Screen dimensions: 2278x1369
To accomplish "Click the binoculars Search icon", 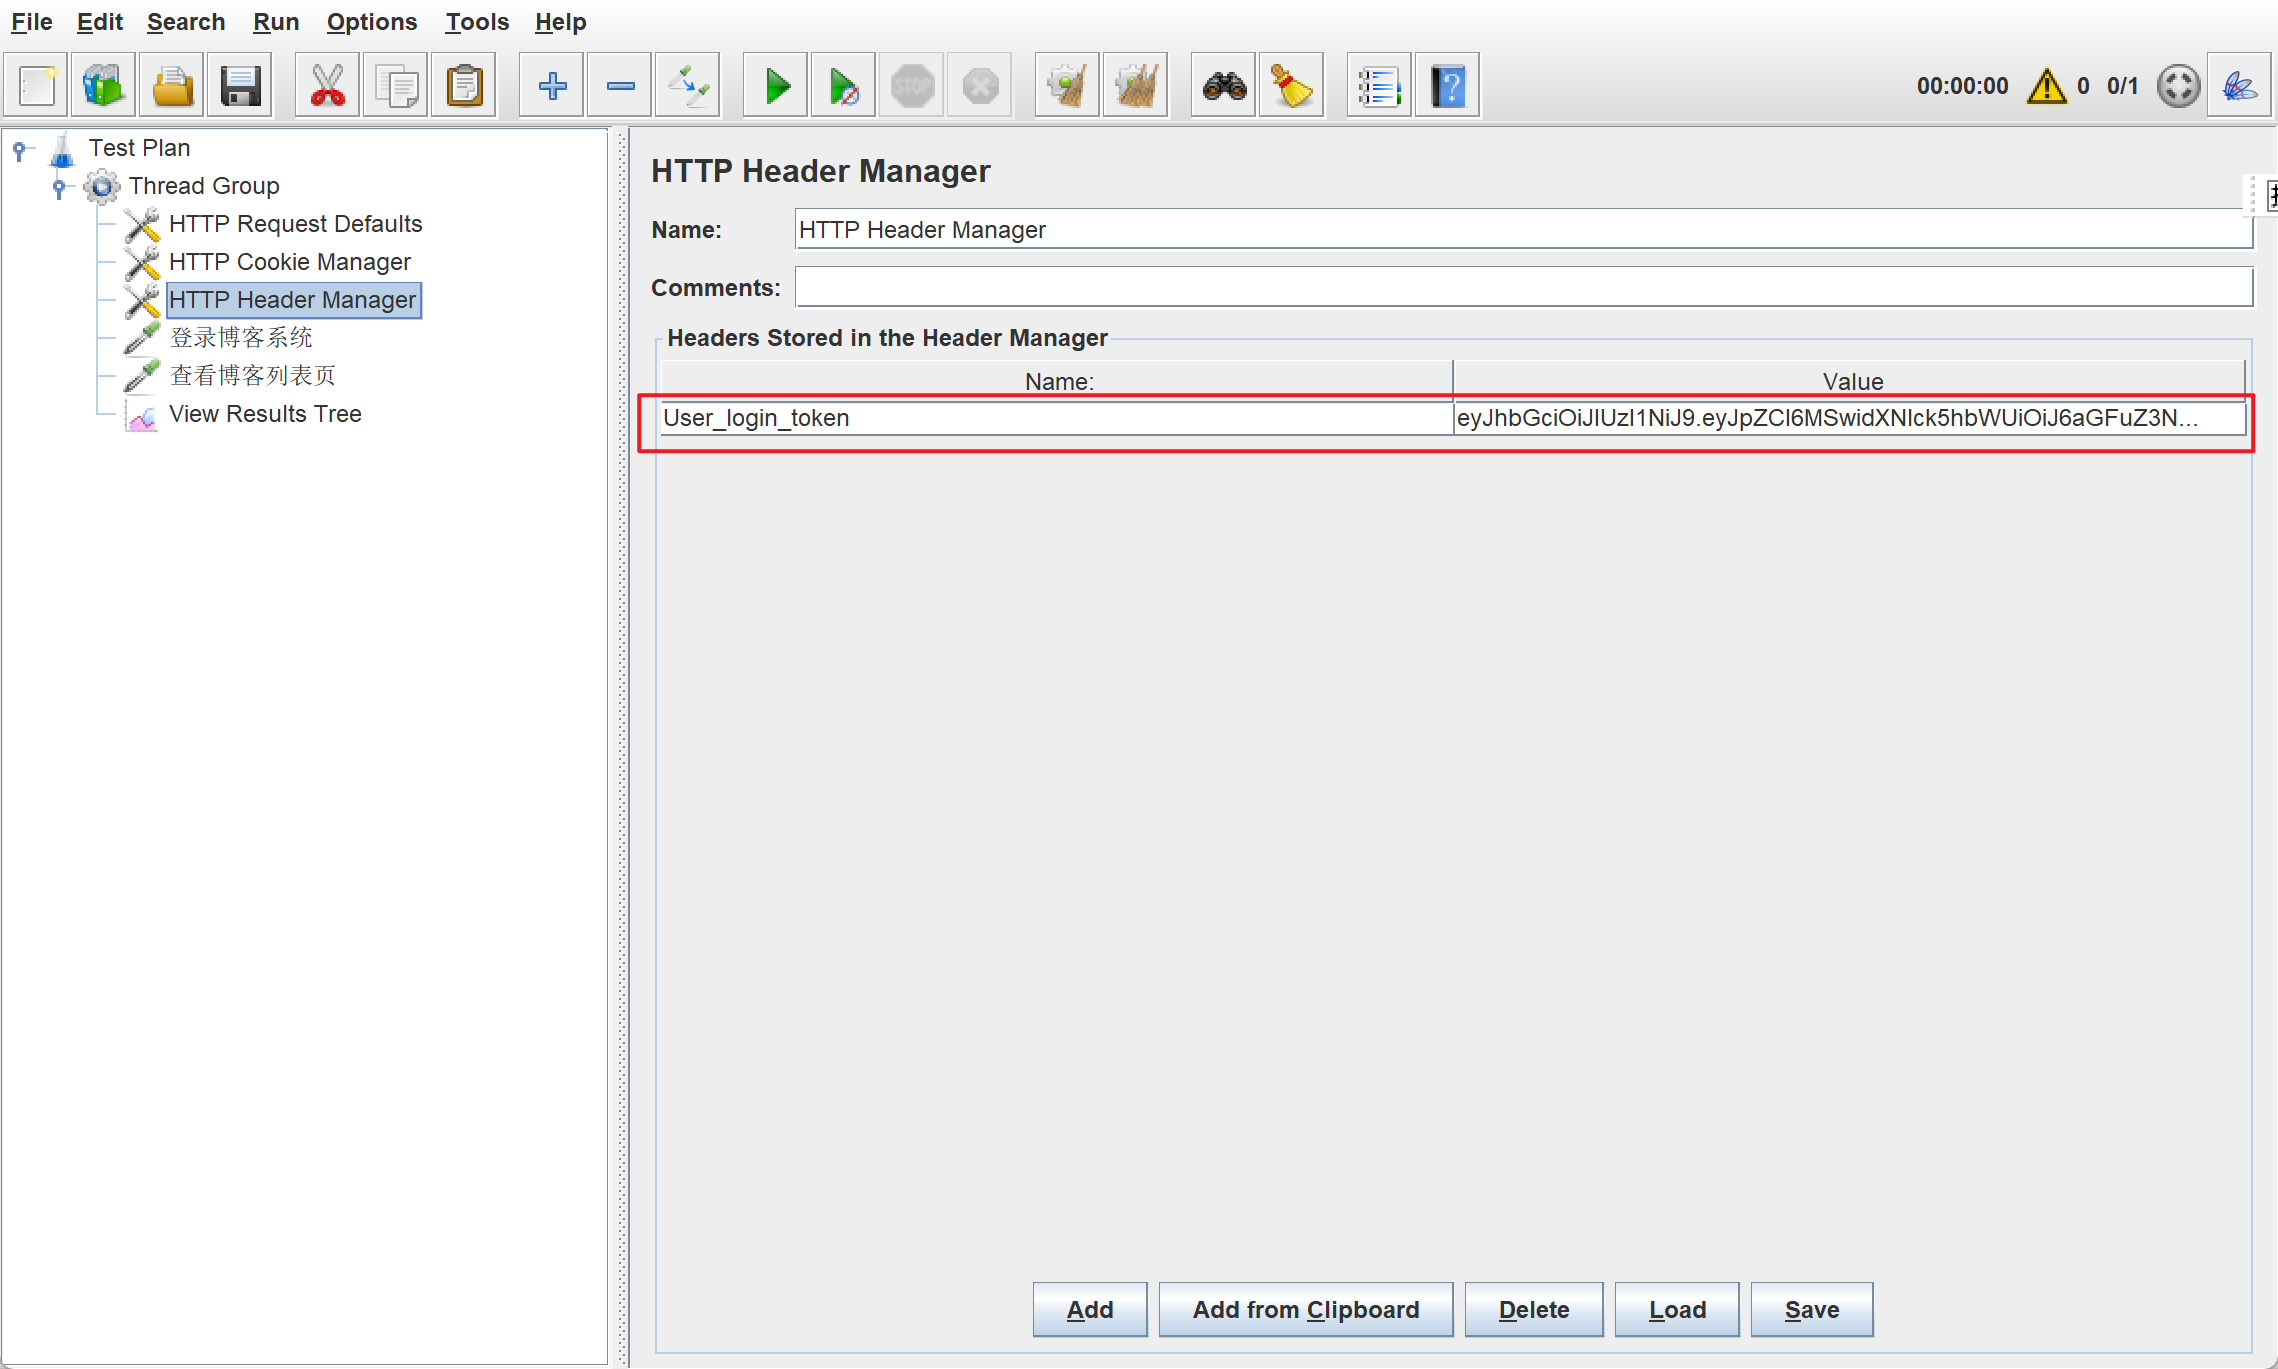I will [x=1224, y=86].
